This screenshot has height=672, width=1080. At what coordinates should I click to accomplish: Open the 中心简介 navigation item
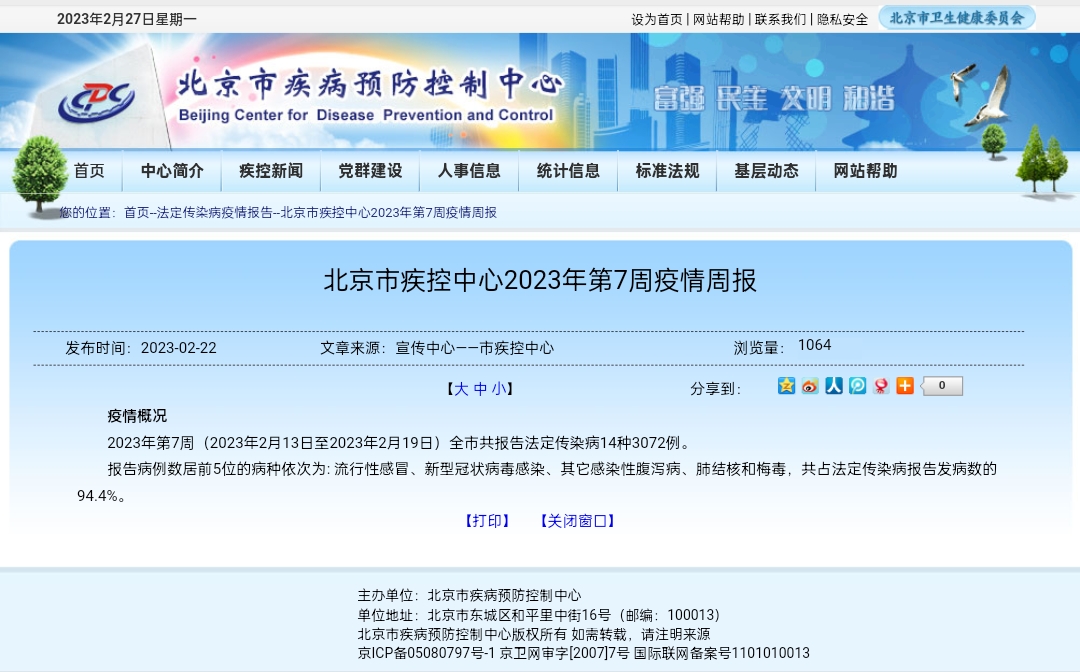(x=172, y=171)
